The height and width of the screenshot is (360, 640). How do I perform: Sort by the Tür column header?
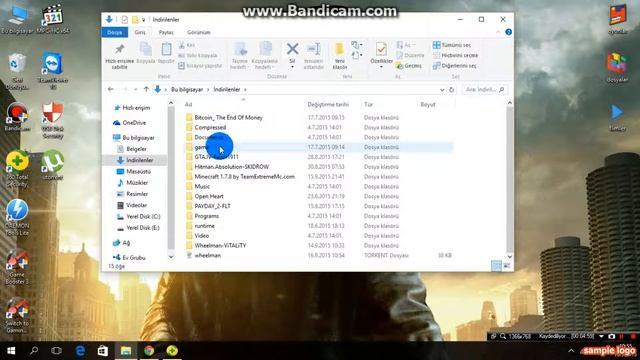[x=369, y=104]
